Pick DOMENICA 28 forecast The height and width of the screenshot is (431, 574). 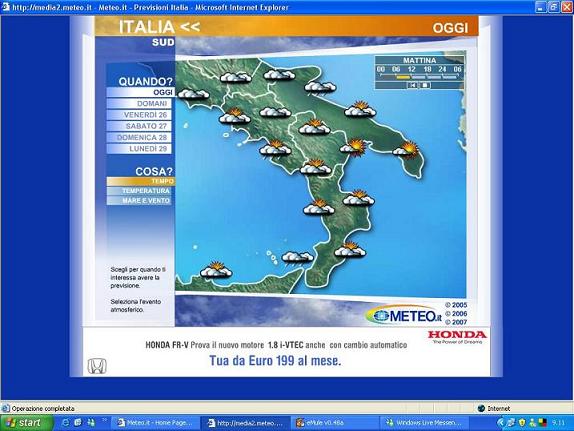(139, 138)
